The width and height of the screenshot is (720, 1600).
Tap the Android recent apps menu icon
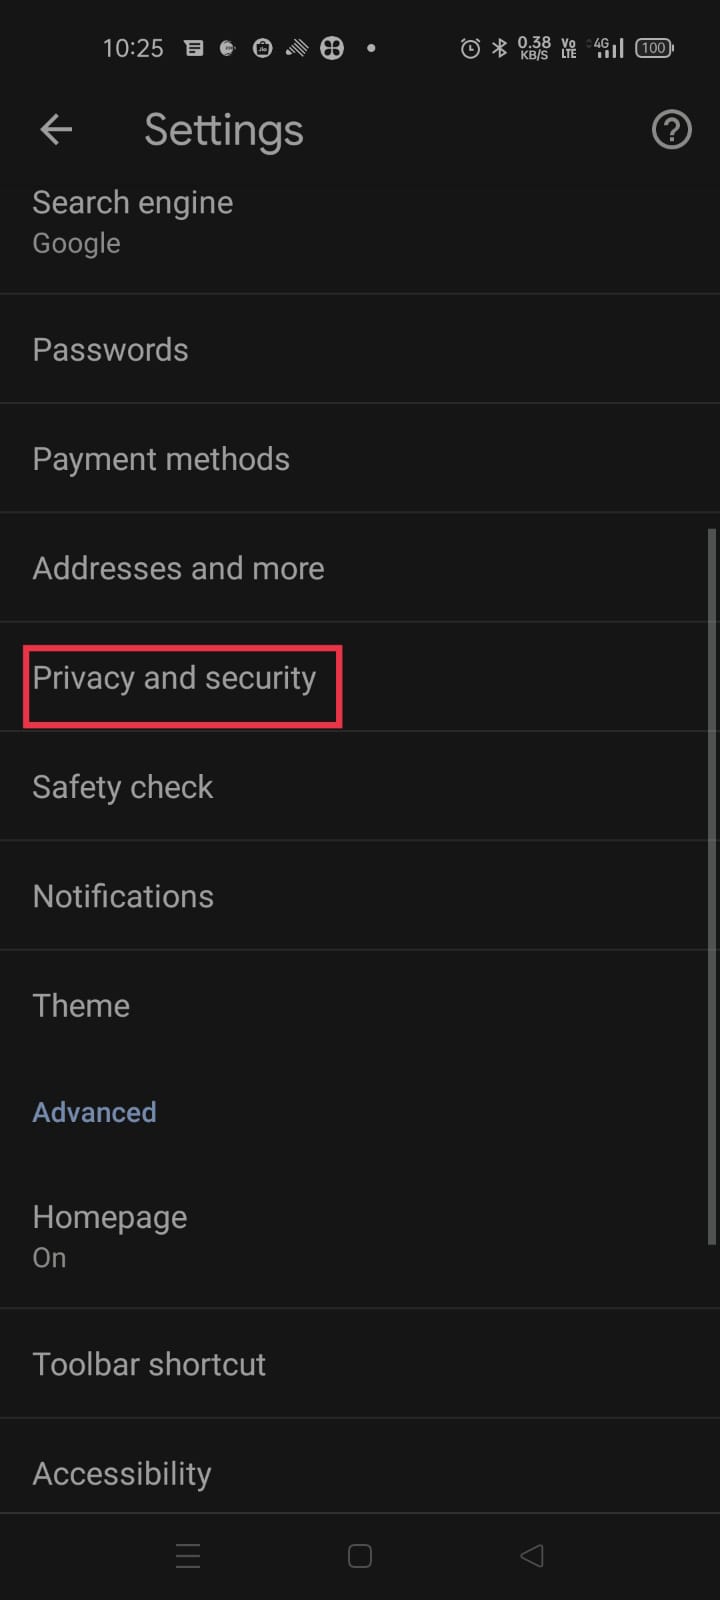(188, 1555)
